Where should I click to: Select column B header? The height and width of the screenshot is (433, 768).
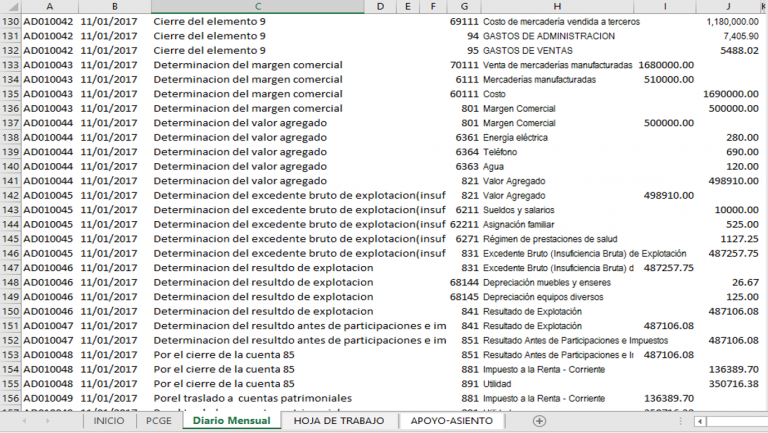pyautogui.click(x=115, y=6)
